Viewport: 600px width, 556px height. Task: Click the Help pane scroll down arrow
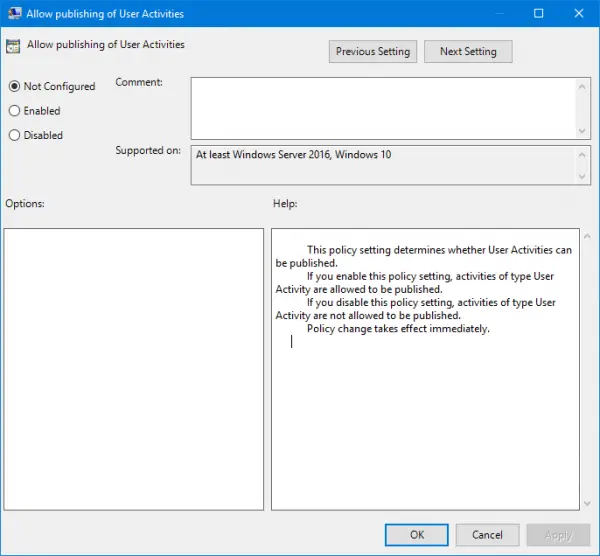tap(587, 504)
